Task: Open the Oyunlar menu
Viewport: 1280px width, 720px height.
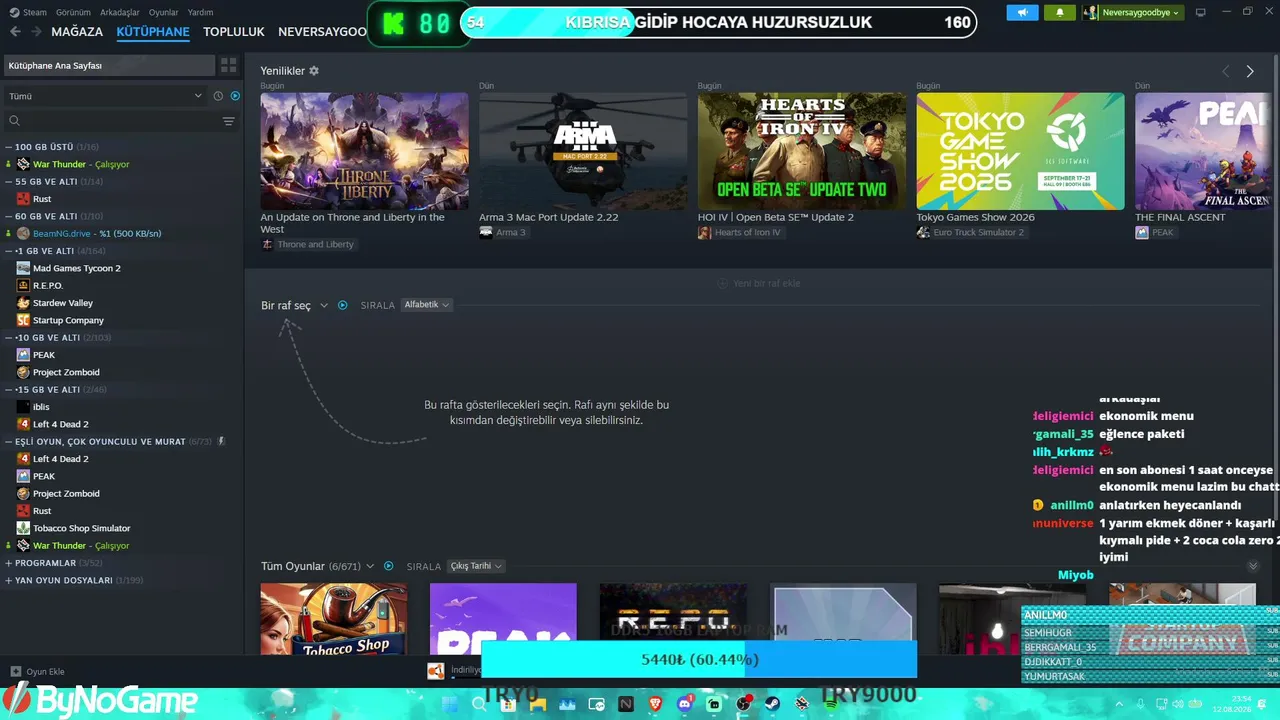Action: (164, 12)
